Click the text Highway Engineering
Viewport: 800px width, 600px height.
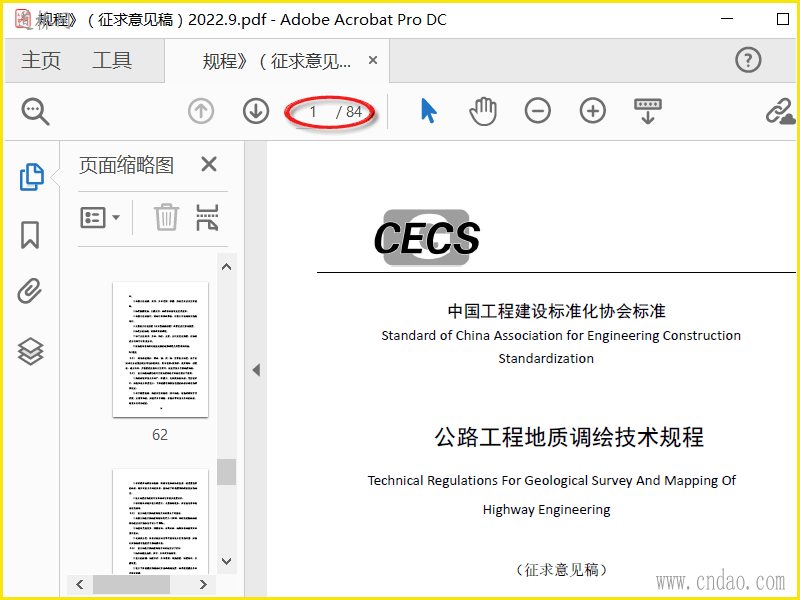546,509
